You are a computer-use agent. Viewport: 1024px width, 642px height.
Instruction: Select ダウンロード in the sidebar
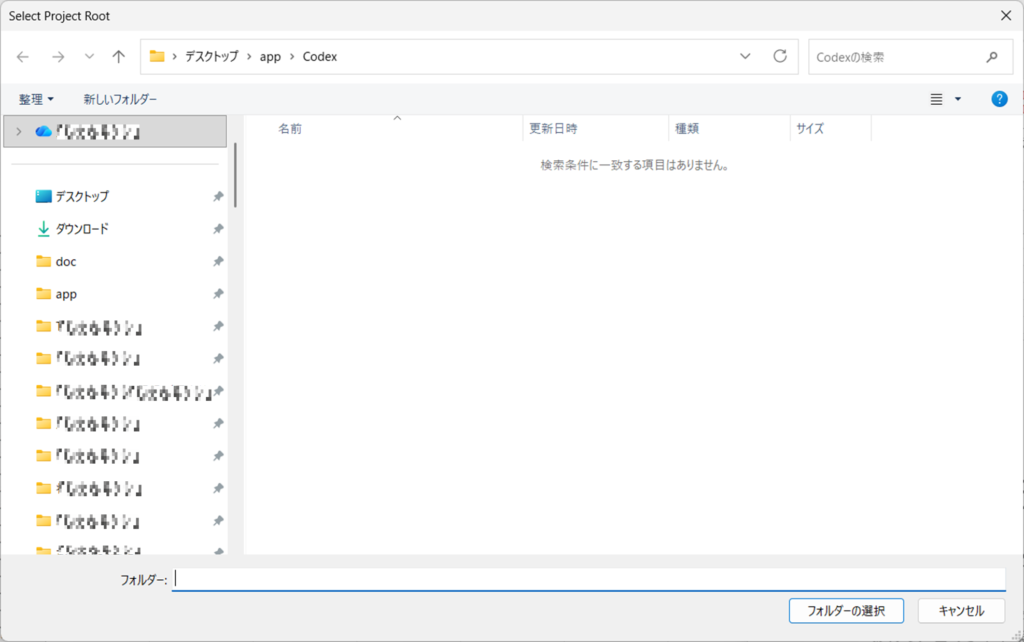coord(82,229)
